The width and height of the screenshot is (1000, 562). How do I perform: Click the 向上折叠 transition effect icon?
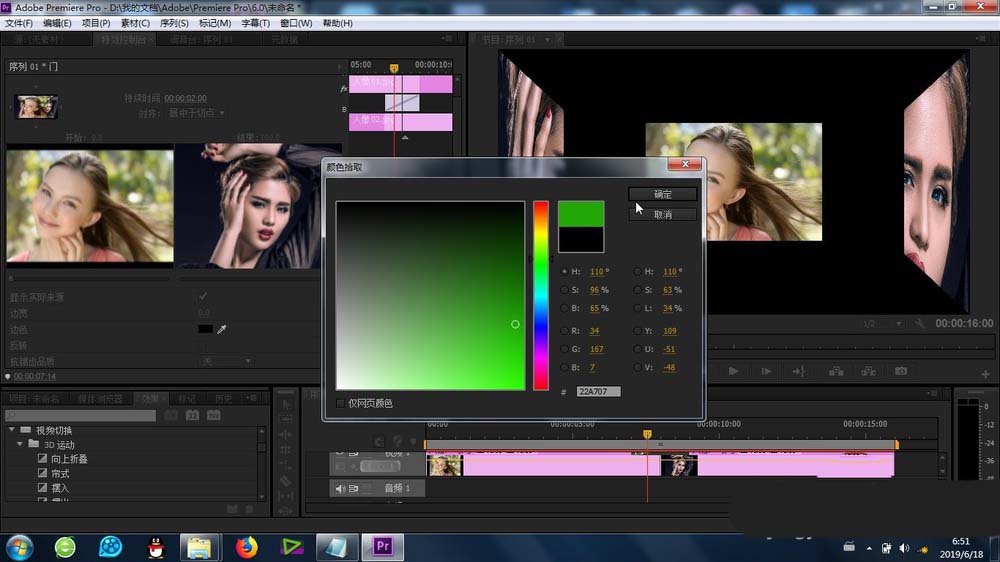click(42, 459)
